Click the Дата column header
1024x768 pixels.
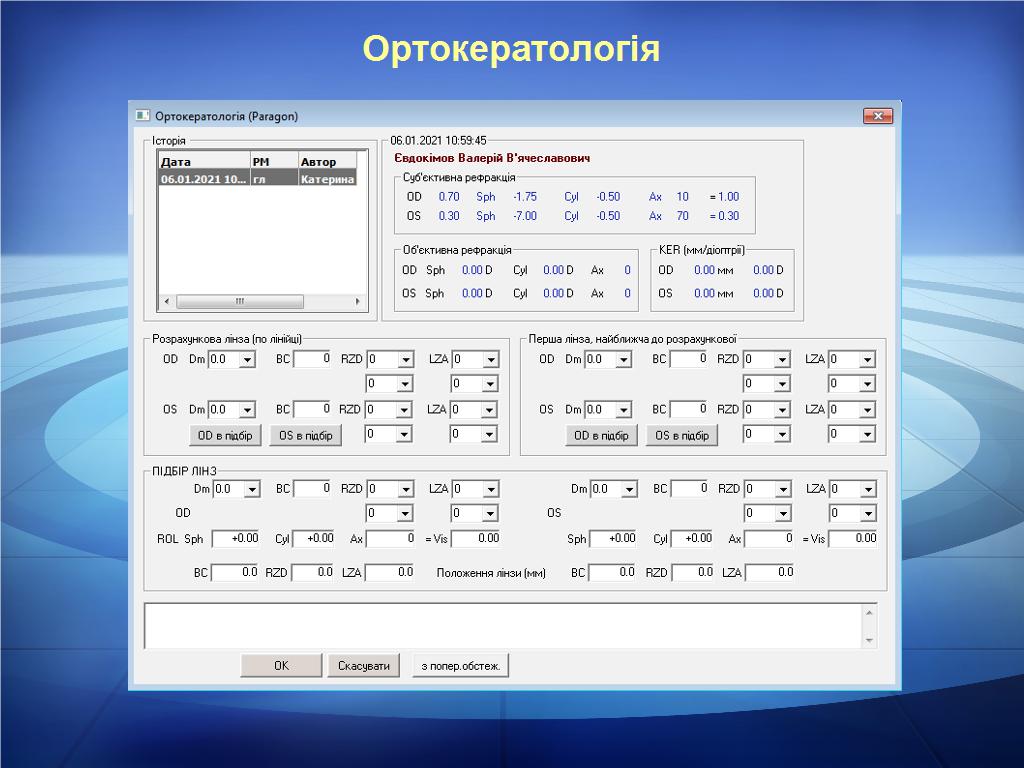pyautogui.click(x=203, y=161)
